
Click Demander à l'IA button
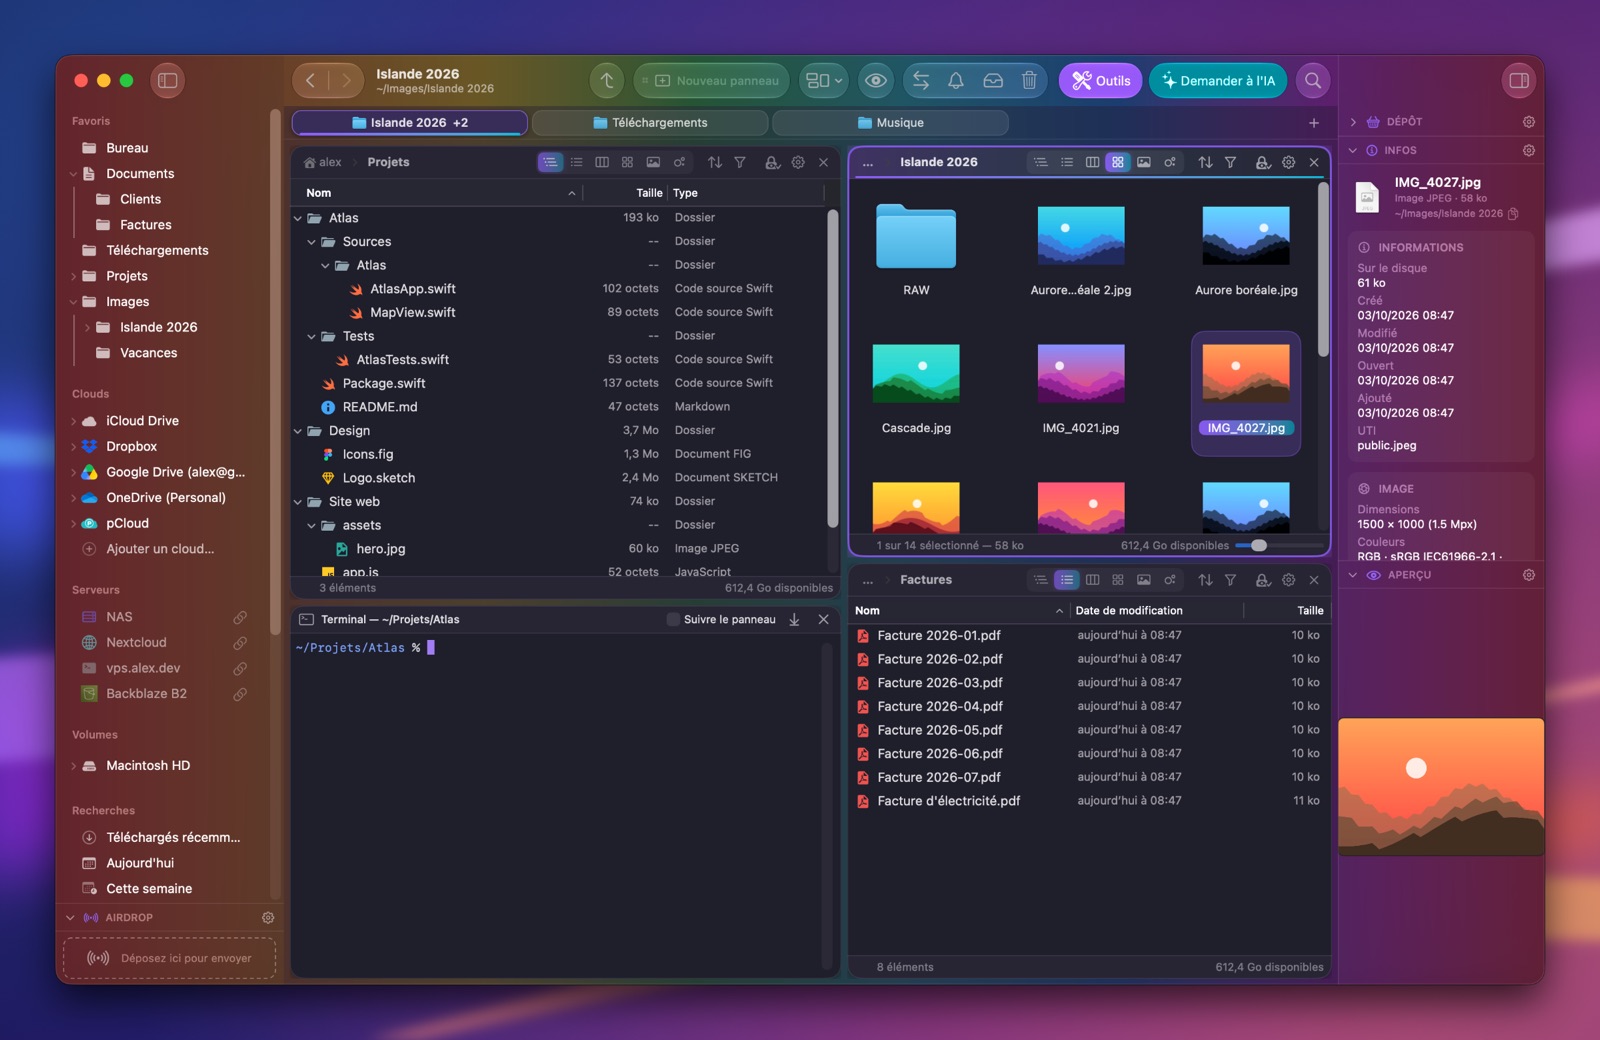(x=1218, y=81)
